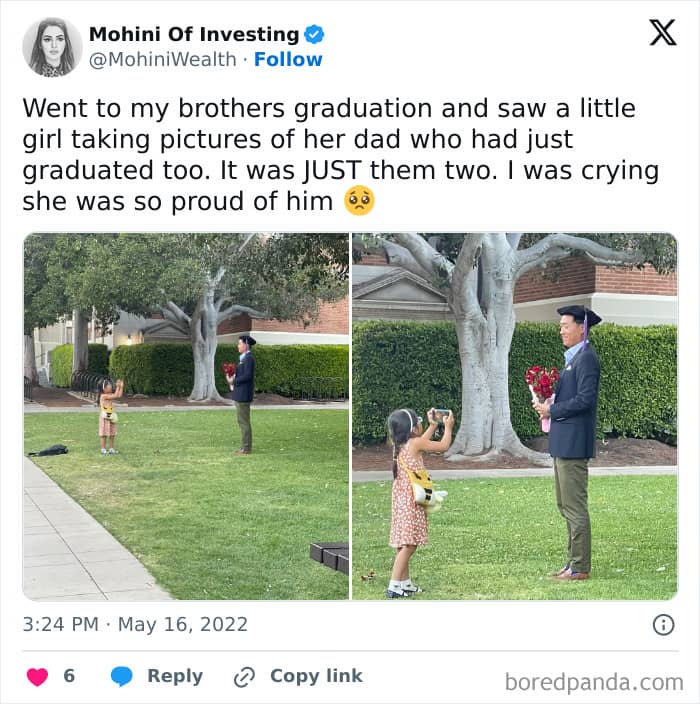Screen dimensions: 700x704
Task: Open the Mohini Of Investing display name
Action: pos(194,35)
